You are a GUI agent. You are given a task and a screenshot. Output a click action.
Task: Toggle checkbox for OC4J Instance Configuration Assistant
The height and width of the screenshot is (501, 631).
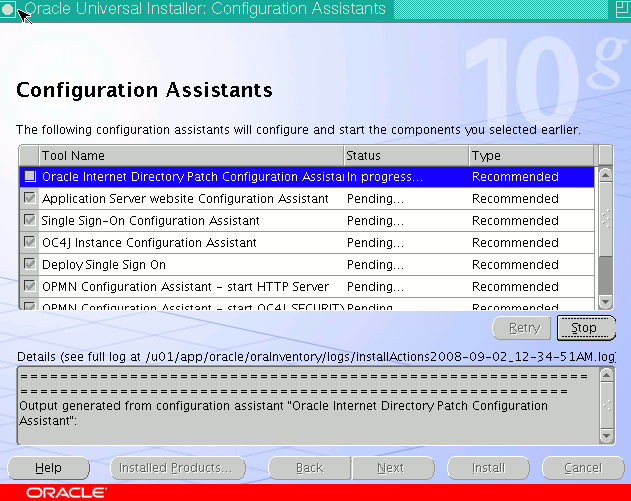pos(30,242)
